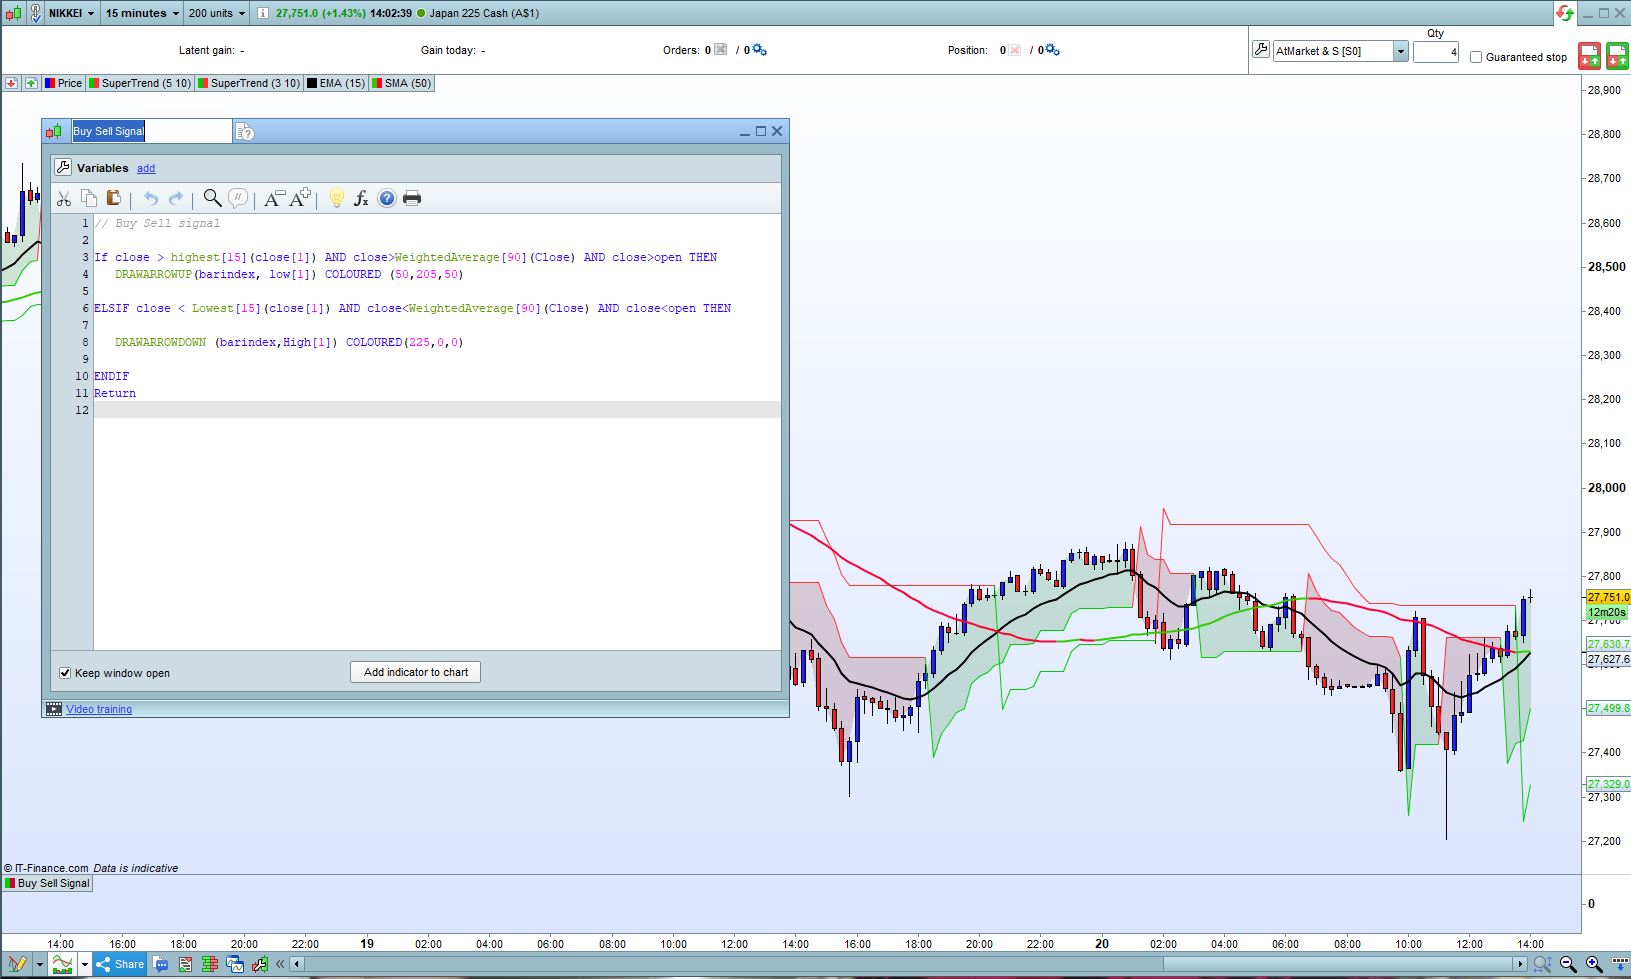Screen dimensions: 1631x979
Task: Click the 'ENDIF' line in the code
Action: pos(112,376)
